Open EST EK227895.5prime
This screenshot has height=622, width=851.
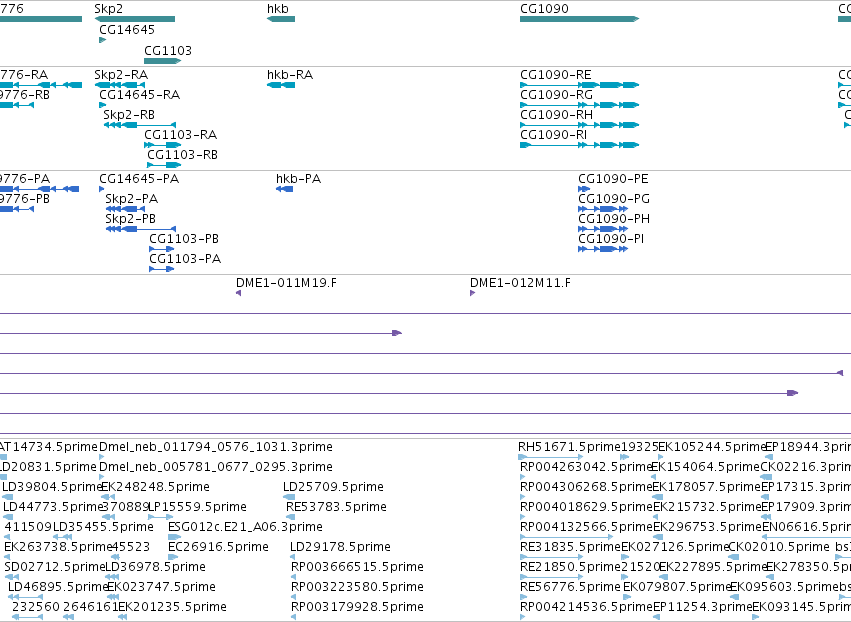713,567
